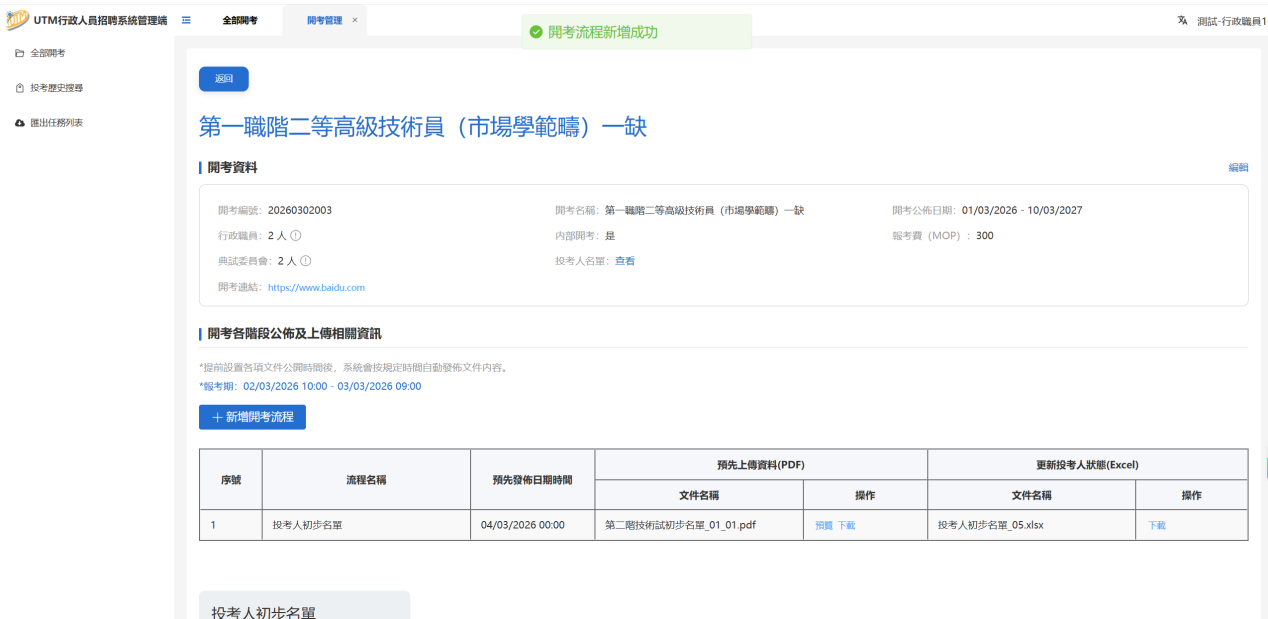Click the page title 第一職階二等高級技術員
Image resolution: width=1268 pixels, height=619 pixels.
point(423,127)
